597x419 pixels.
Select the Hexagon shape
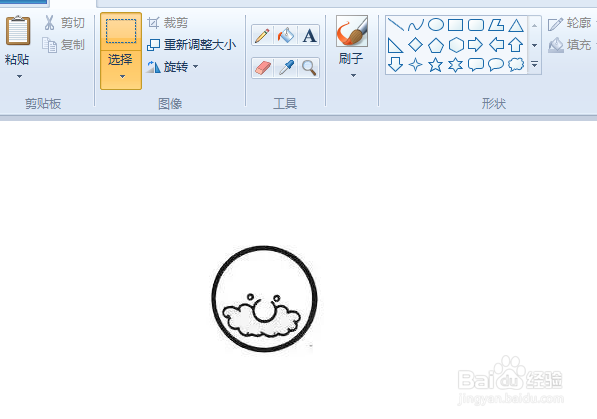(456, 45)
